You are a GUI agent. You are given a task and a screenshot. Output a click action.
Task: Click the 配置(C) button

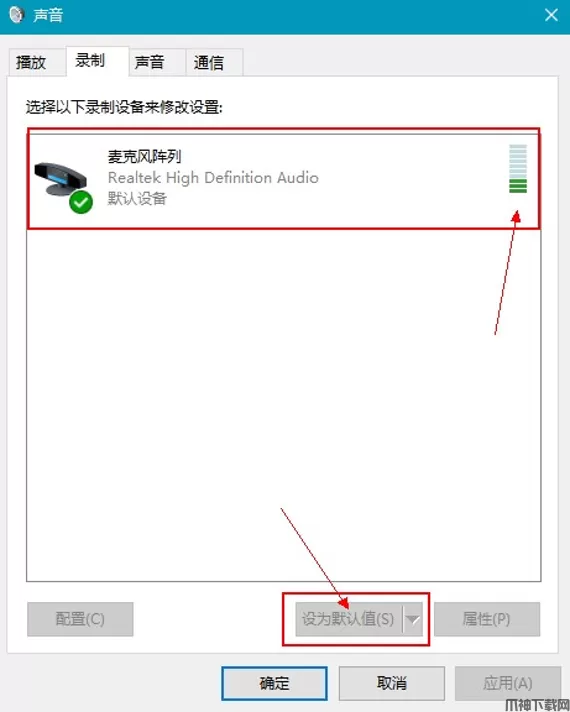(80, 619)
